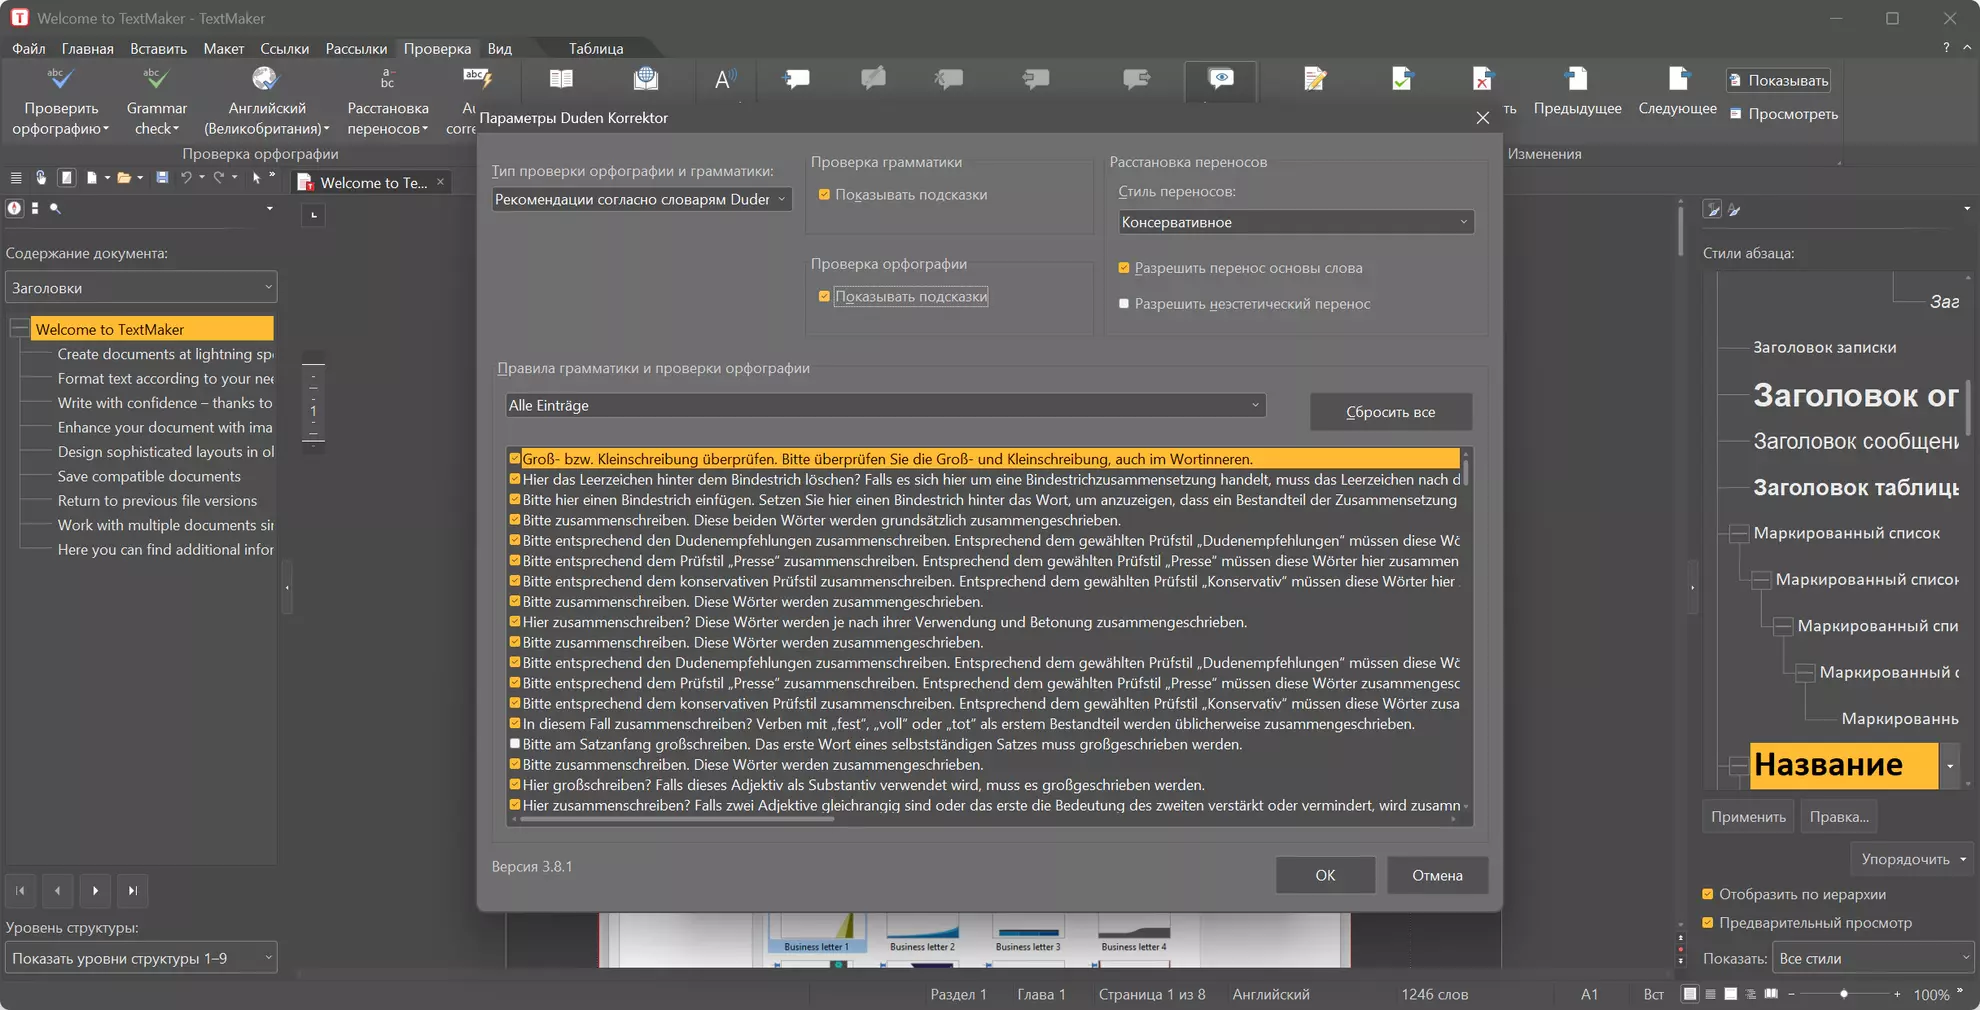The image size is (1980, 1010).
Task: Click the read-aloud 'A' icon in the ribbon
Action: point(725,79)
